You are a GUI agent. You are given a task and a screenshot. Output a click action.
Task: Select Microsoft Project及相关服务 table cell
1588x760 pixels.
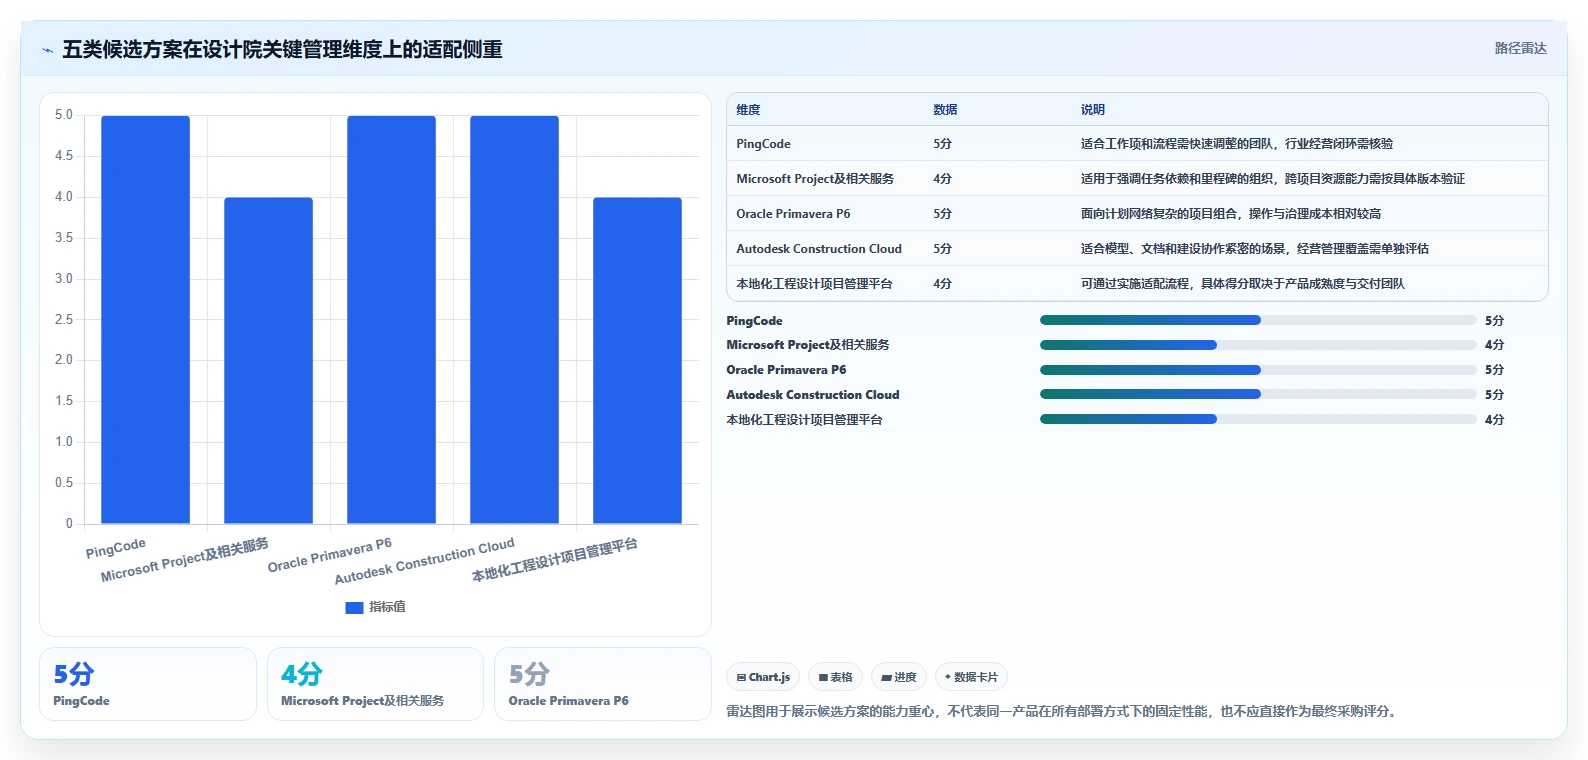pos(815,179)
